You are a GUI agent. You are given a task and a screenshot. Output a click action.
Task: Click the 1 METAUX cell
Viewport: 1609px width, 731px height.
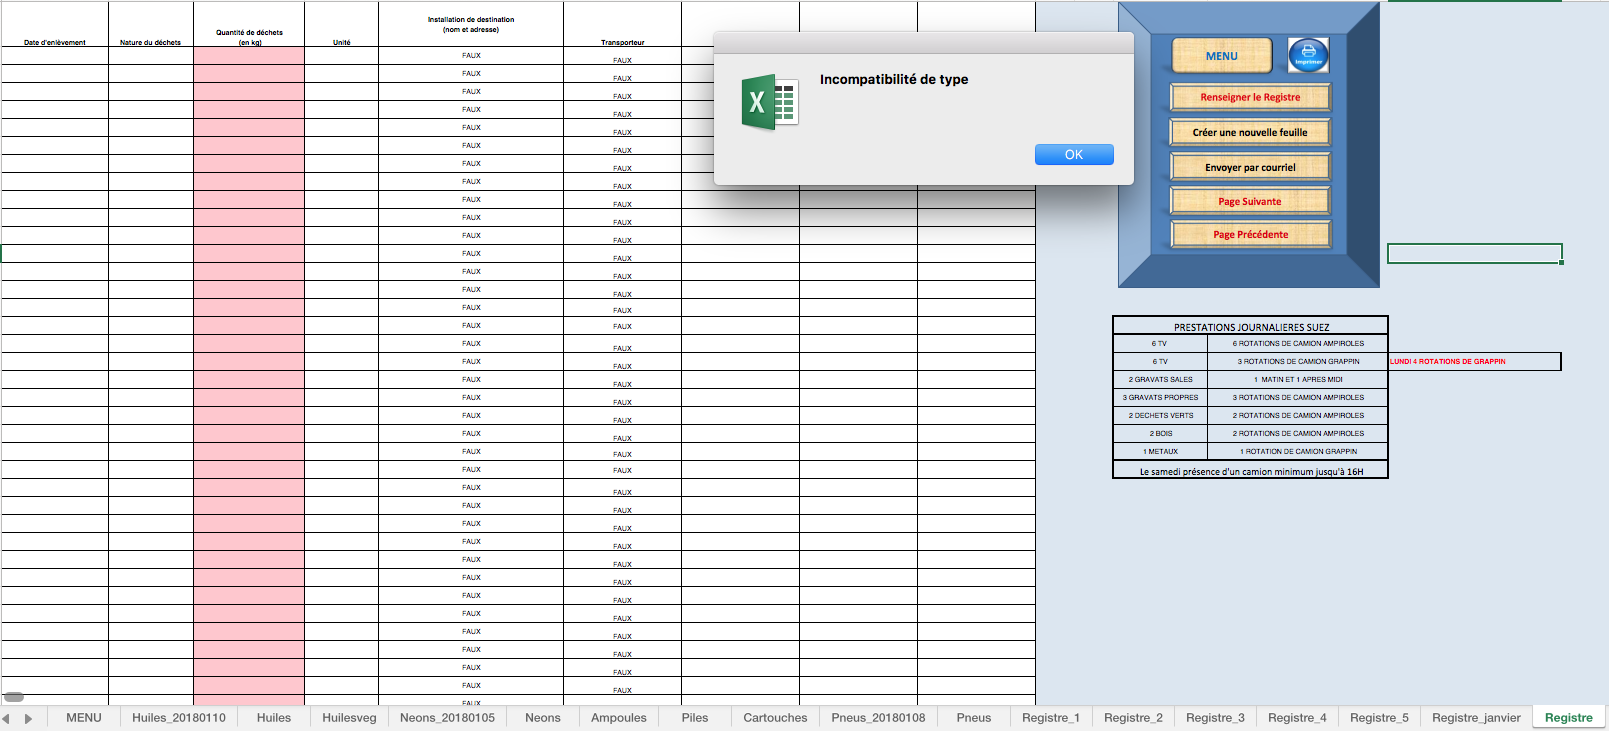1160,451
